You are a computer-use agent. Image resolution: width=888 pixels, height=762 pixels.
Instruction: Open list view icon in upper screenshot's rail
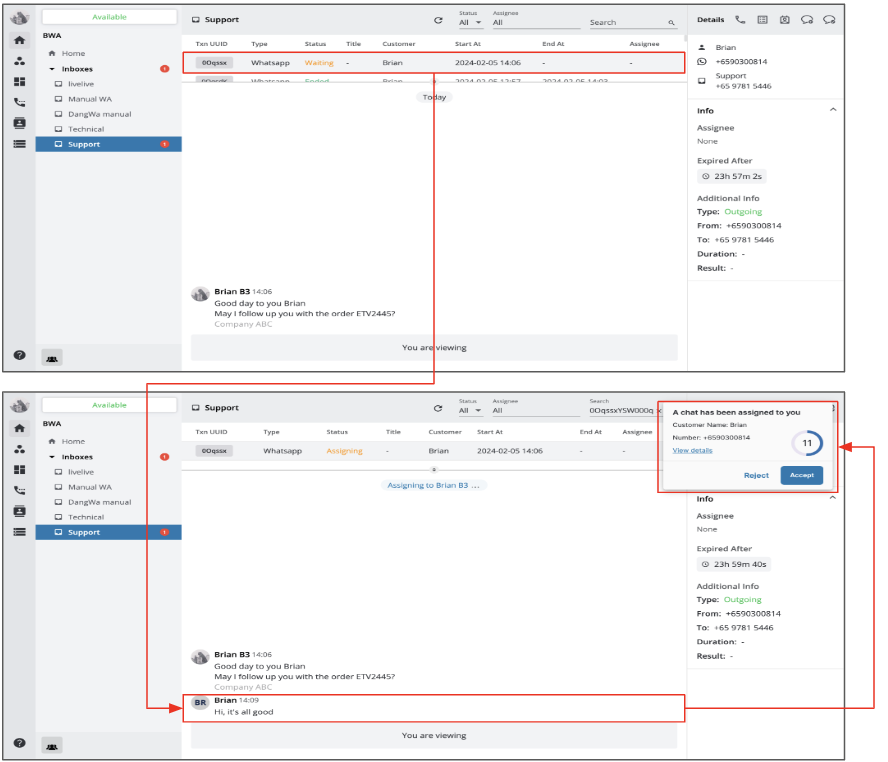pos(19,144)
